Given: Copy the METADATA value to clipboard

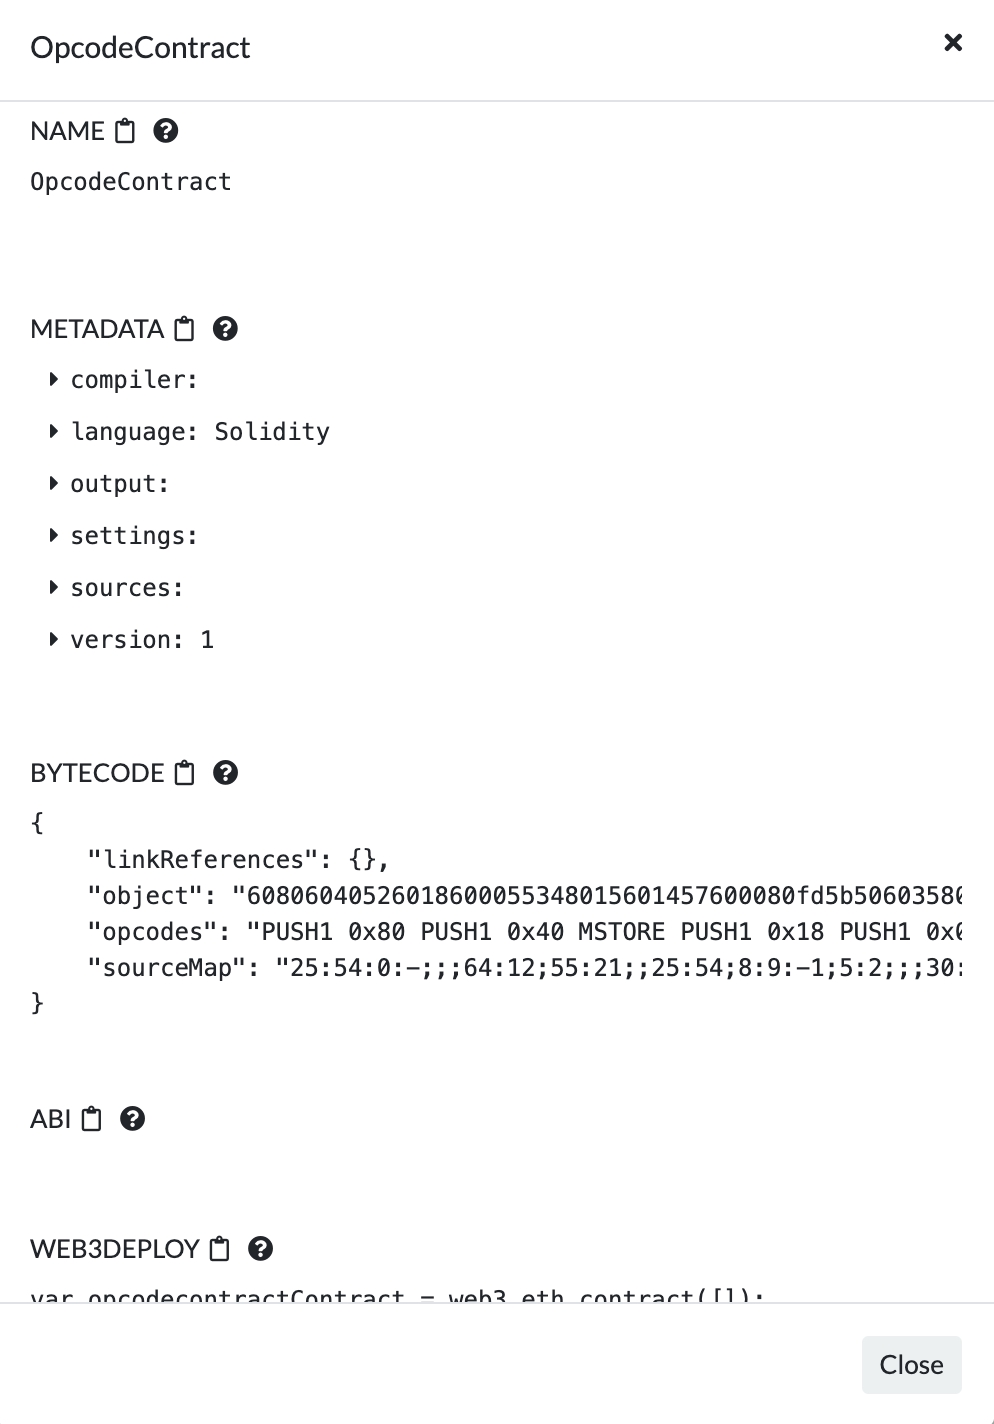Looking at the screenshot, I should tap(185, 329).
